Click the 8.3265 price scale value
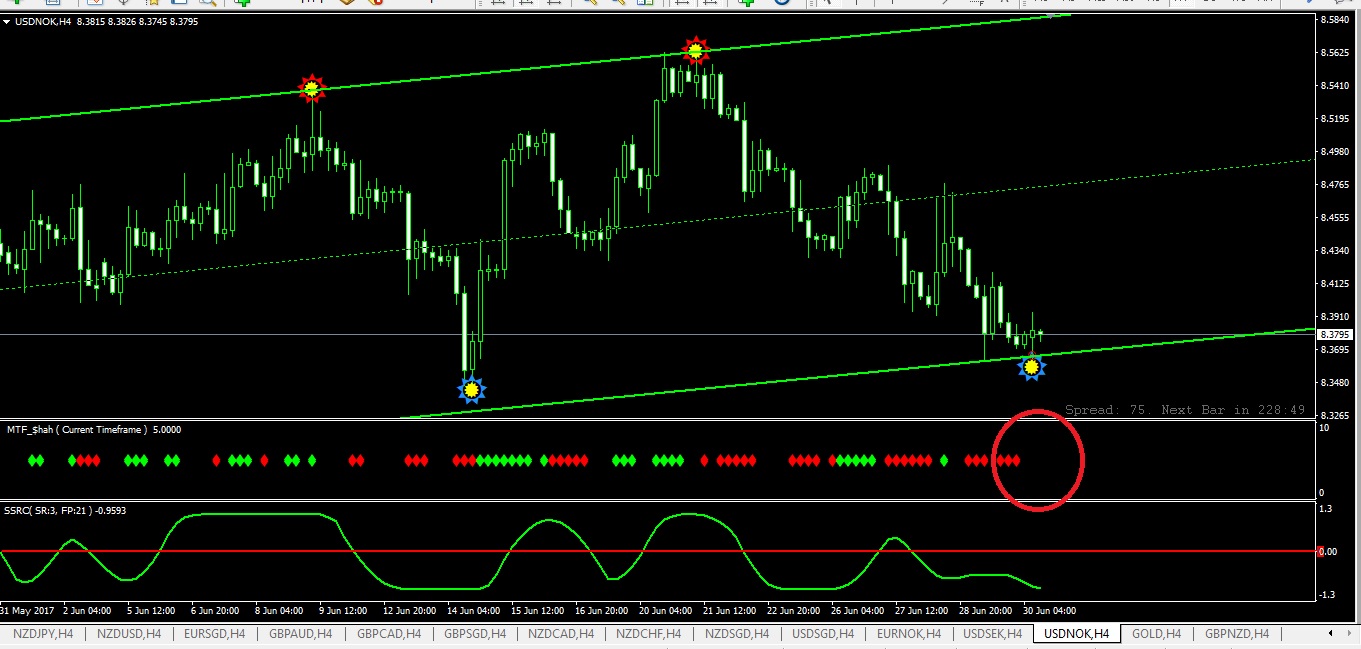Screen dimensions: 1361x649 pos(1335,415)
